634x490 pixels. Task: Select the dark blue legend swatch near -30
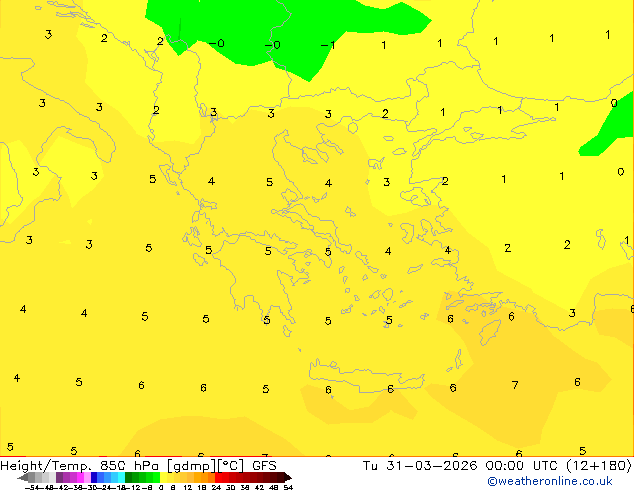pos(94,477)
